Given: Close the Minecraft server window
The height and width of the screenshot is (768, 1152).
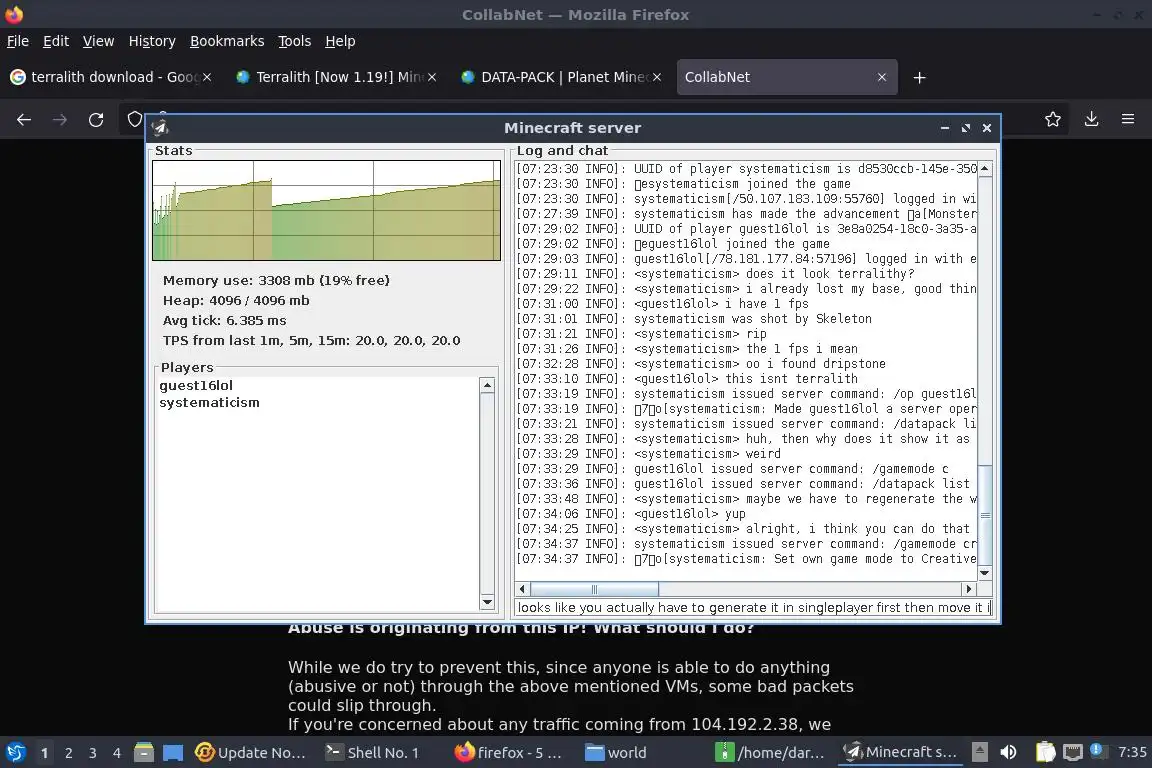Looking at the screenshot, I should coord(987,128).
